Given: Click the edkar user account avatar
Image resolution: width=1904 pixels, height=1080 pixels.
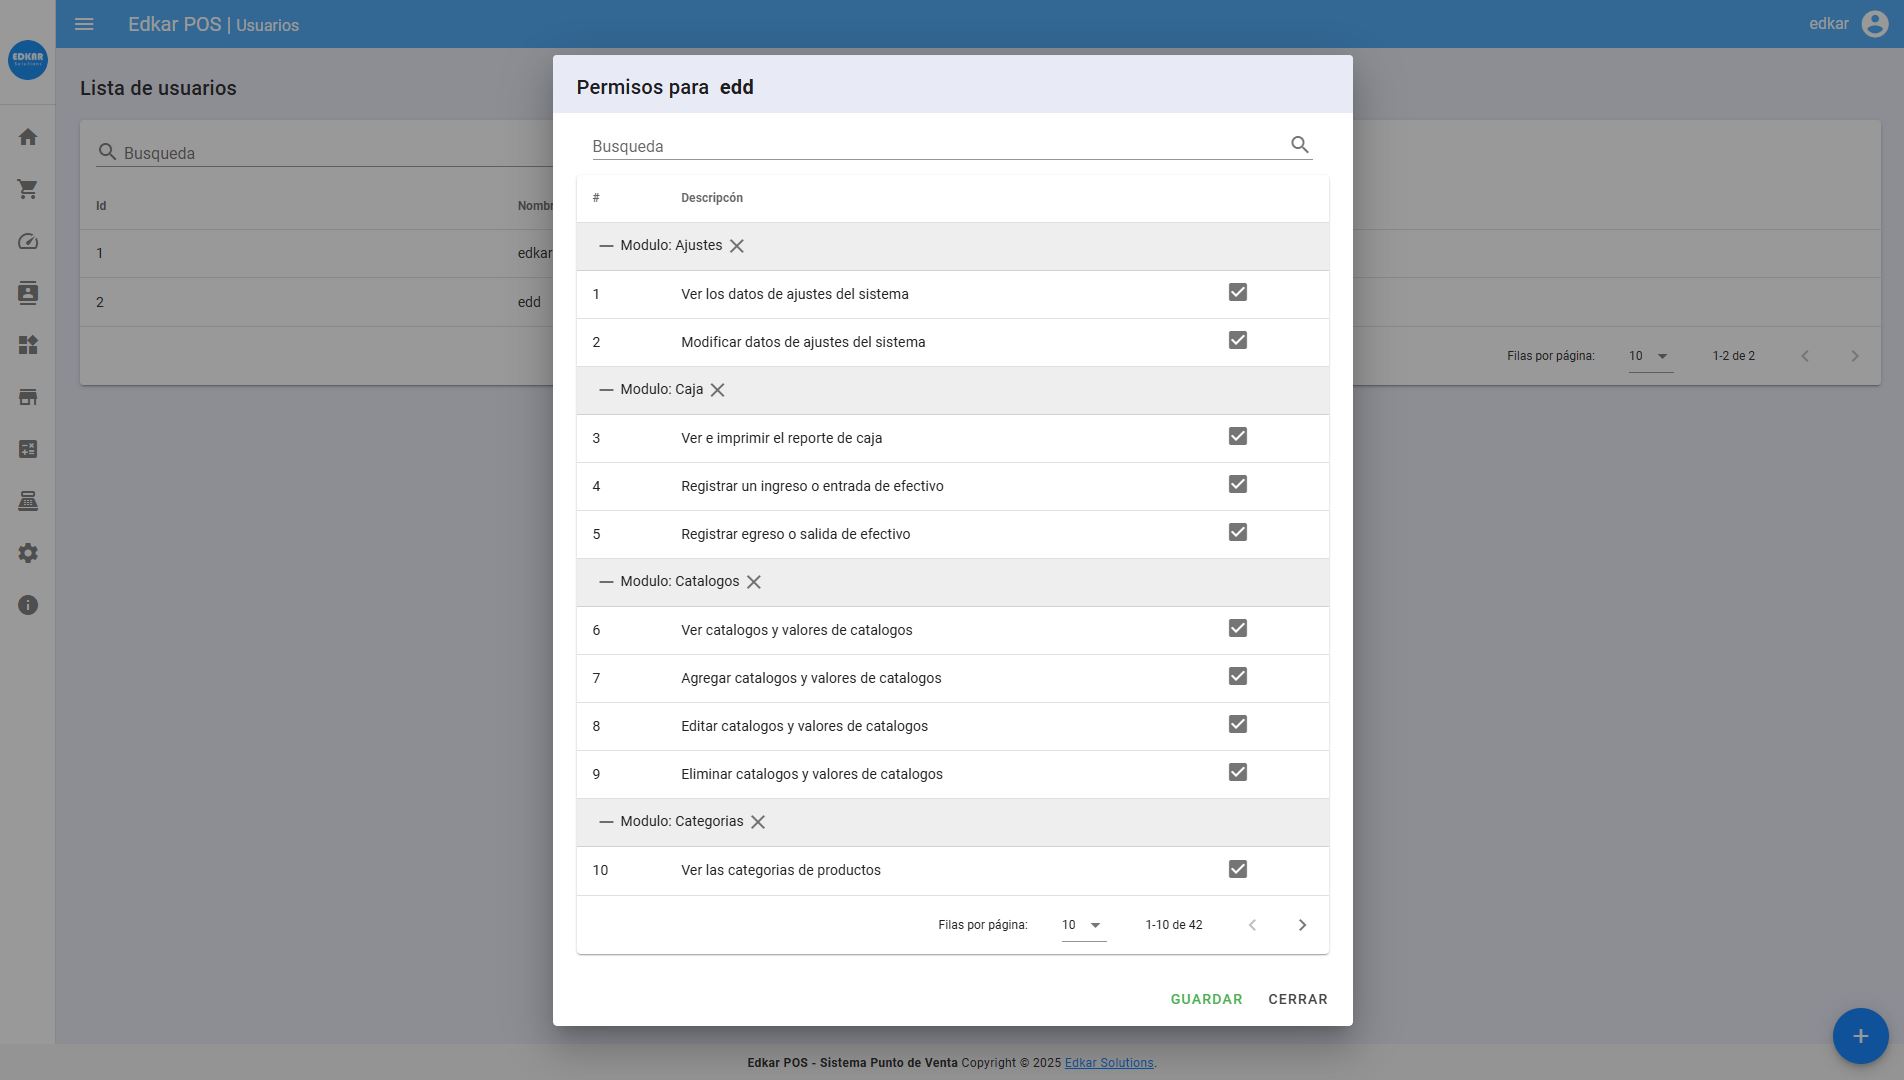Looking at the screenshot, I should click(1874, 24).
